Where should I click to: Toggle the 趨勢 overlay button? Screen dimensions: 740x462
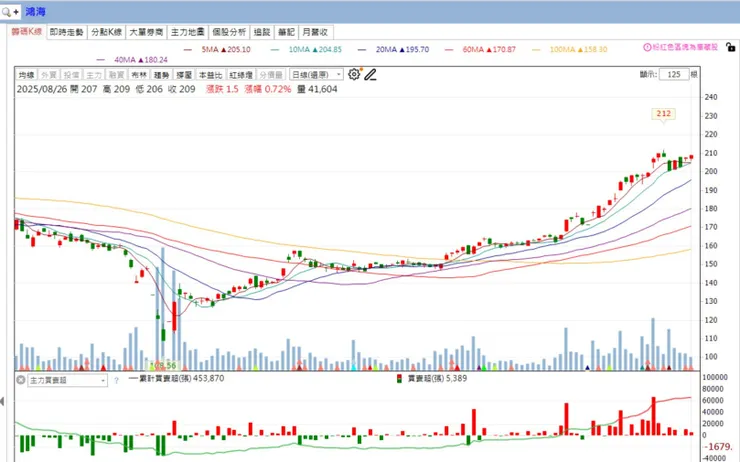[x=162, y=75]
